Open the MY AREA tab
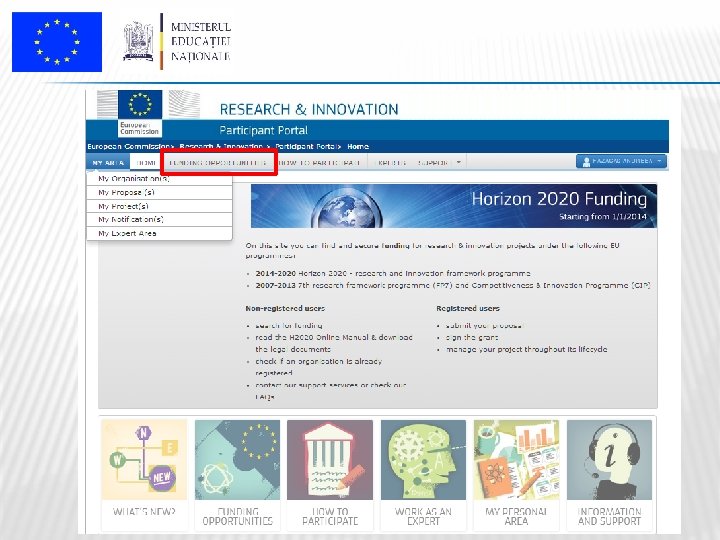Screen dimensions: 720x540 pyautogui.click(x=108, y=163)
